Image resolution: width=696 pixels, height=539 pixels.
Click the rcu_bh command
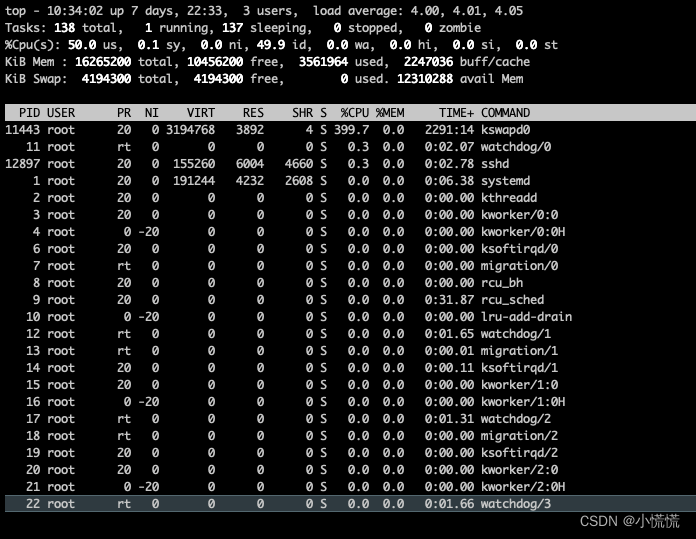tap(502, 283)
